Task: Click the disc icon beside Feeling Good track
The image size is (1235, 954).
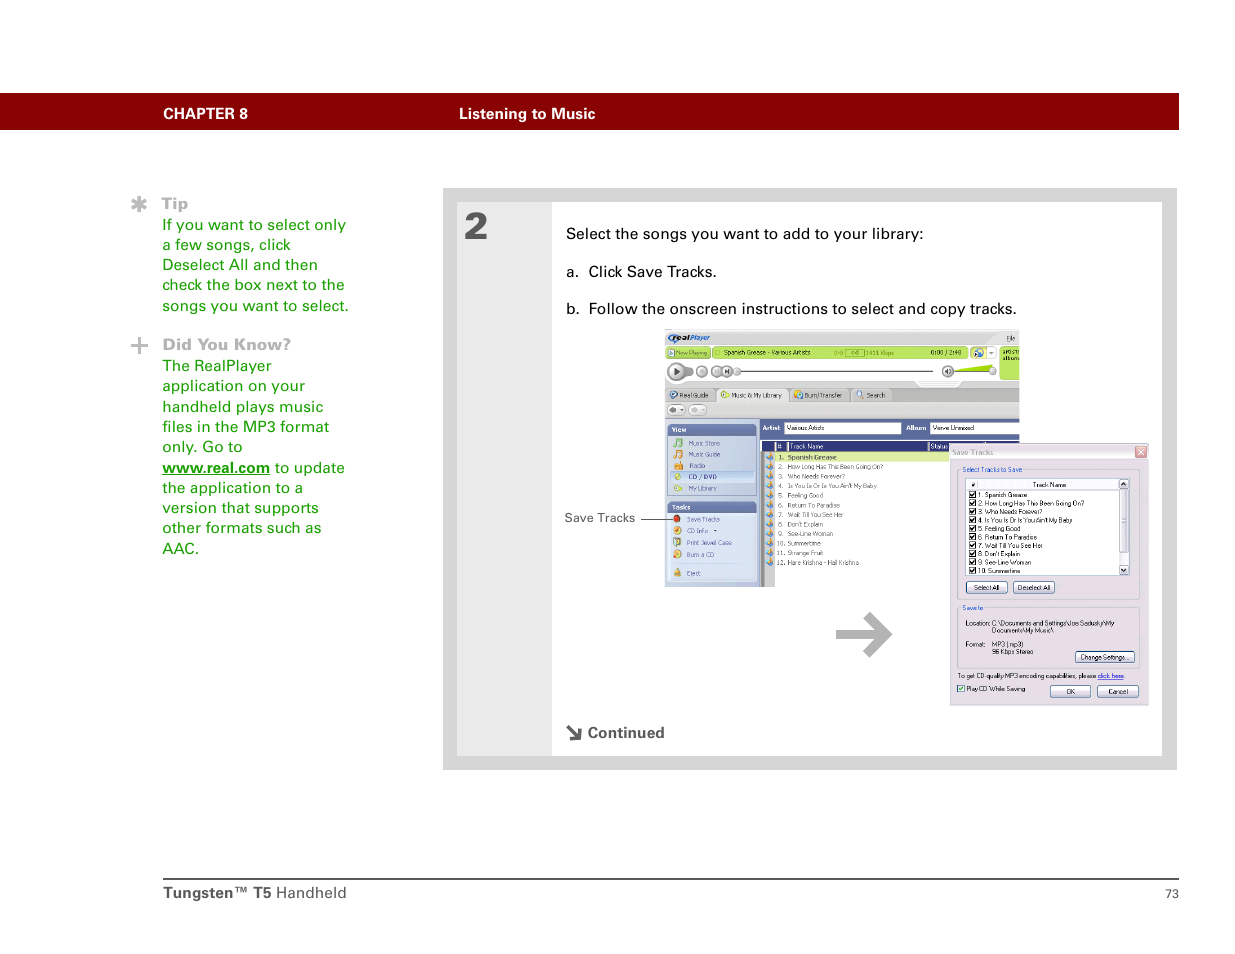Action: pos(770,495)
